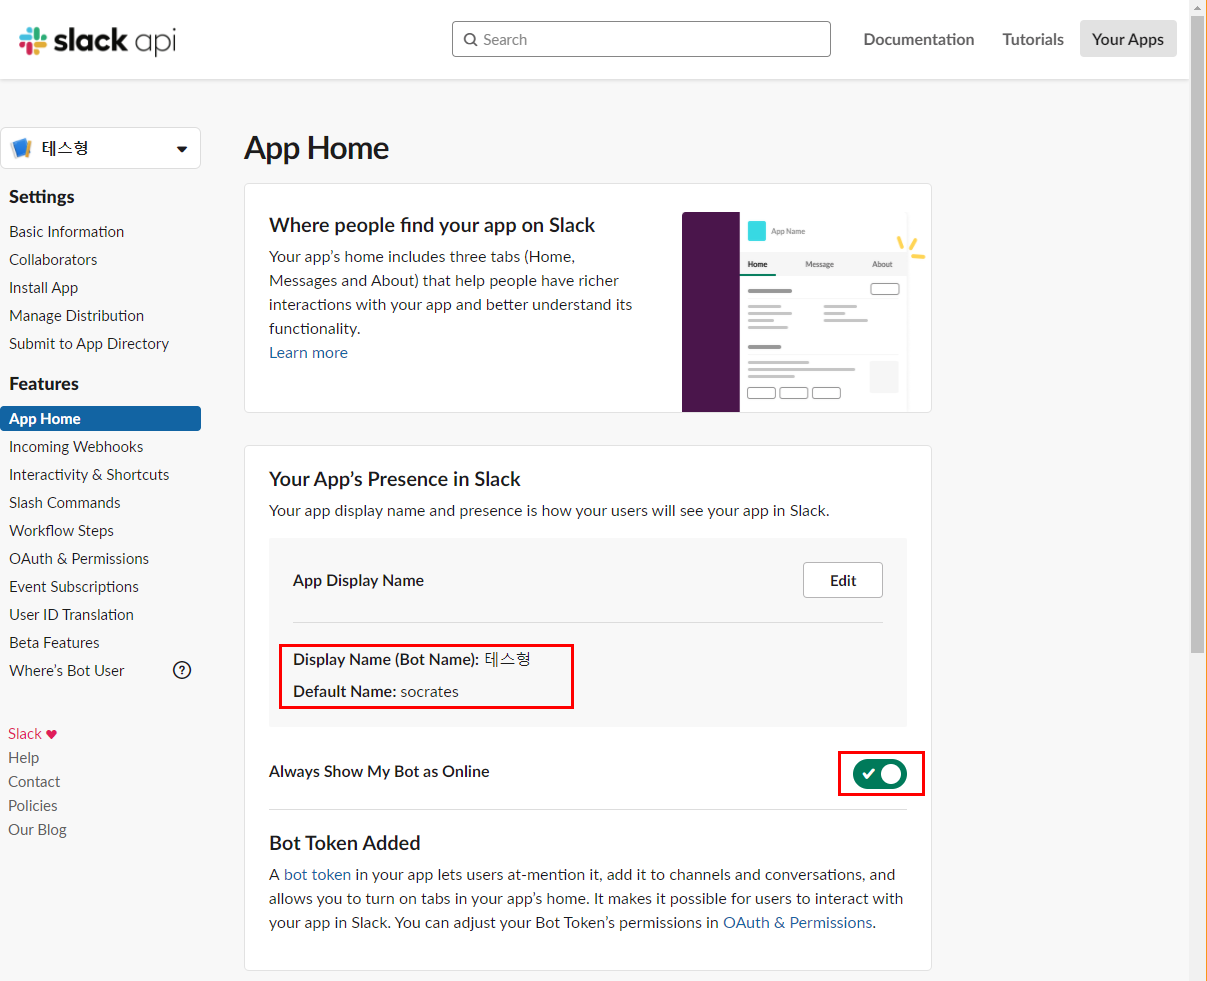Click the Edit button for App Display Name
Image resolution: width=1207 pixels, height=981 pixels.
coord(843,580)
